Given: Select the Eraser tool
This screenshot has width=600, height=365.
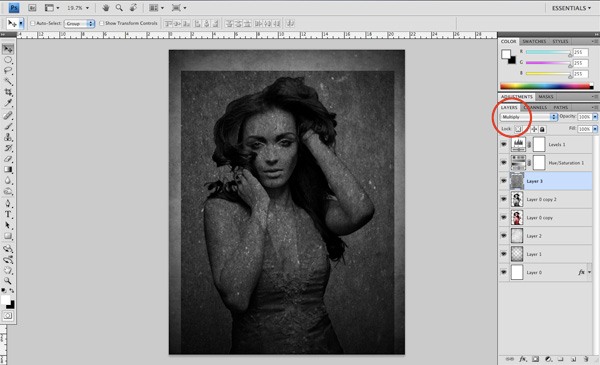Looking at the screenshot, I should point(8,158).
